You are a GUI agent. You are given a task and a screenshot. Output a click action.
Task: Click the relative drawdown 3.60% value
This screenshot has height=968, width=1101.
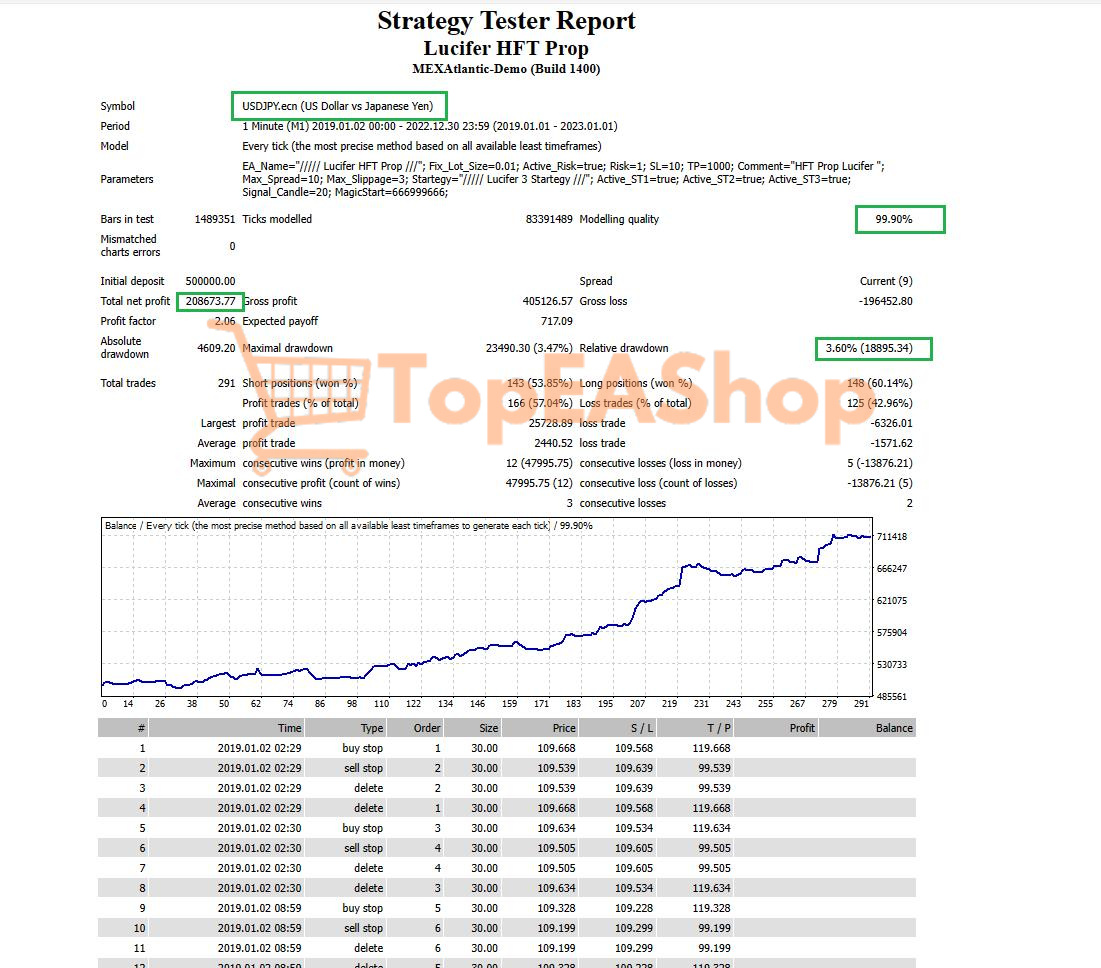coord(873,348)
